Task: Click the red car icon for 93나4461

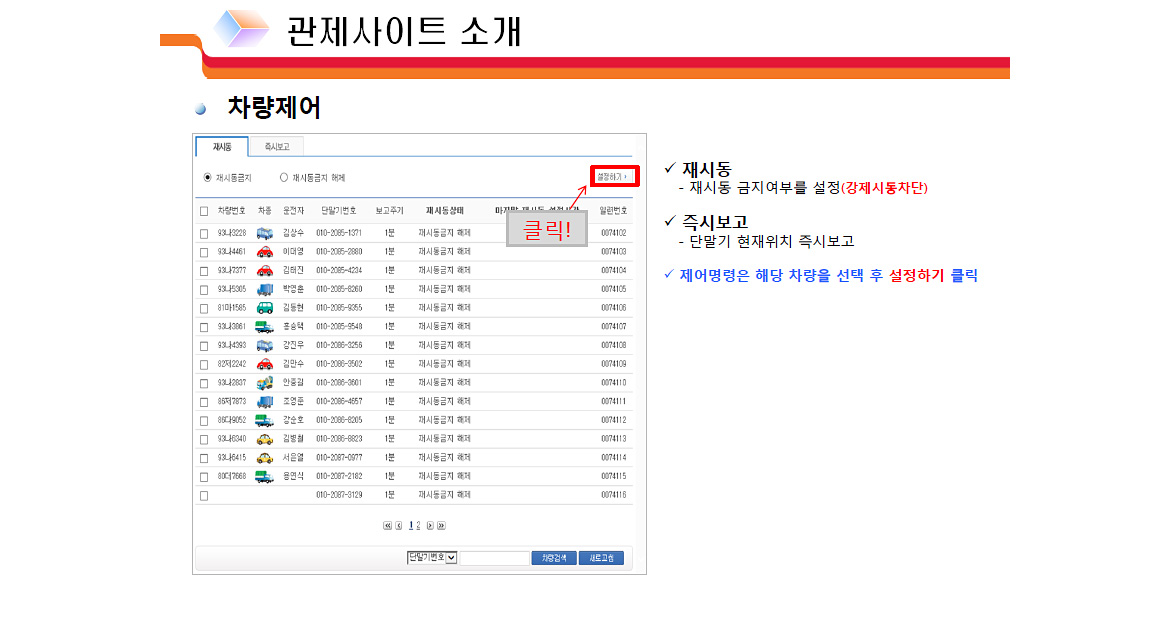Action: (264, 252)
